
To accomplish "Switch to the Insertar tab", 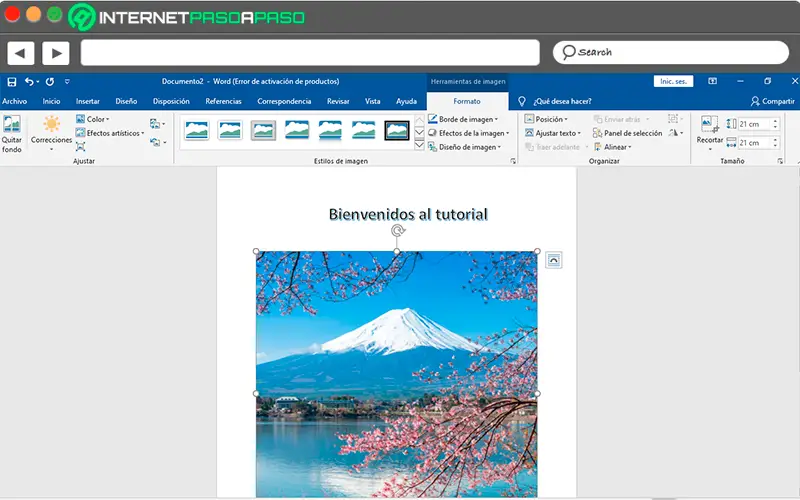I will click(88, 101).
